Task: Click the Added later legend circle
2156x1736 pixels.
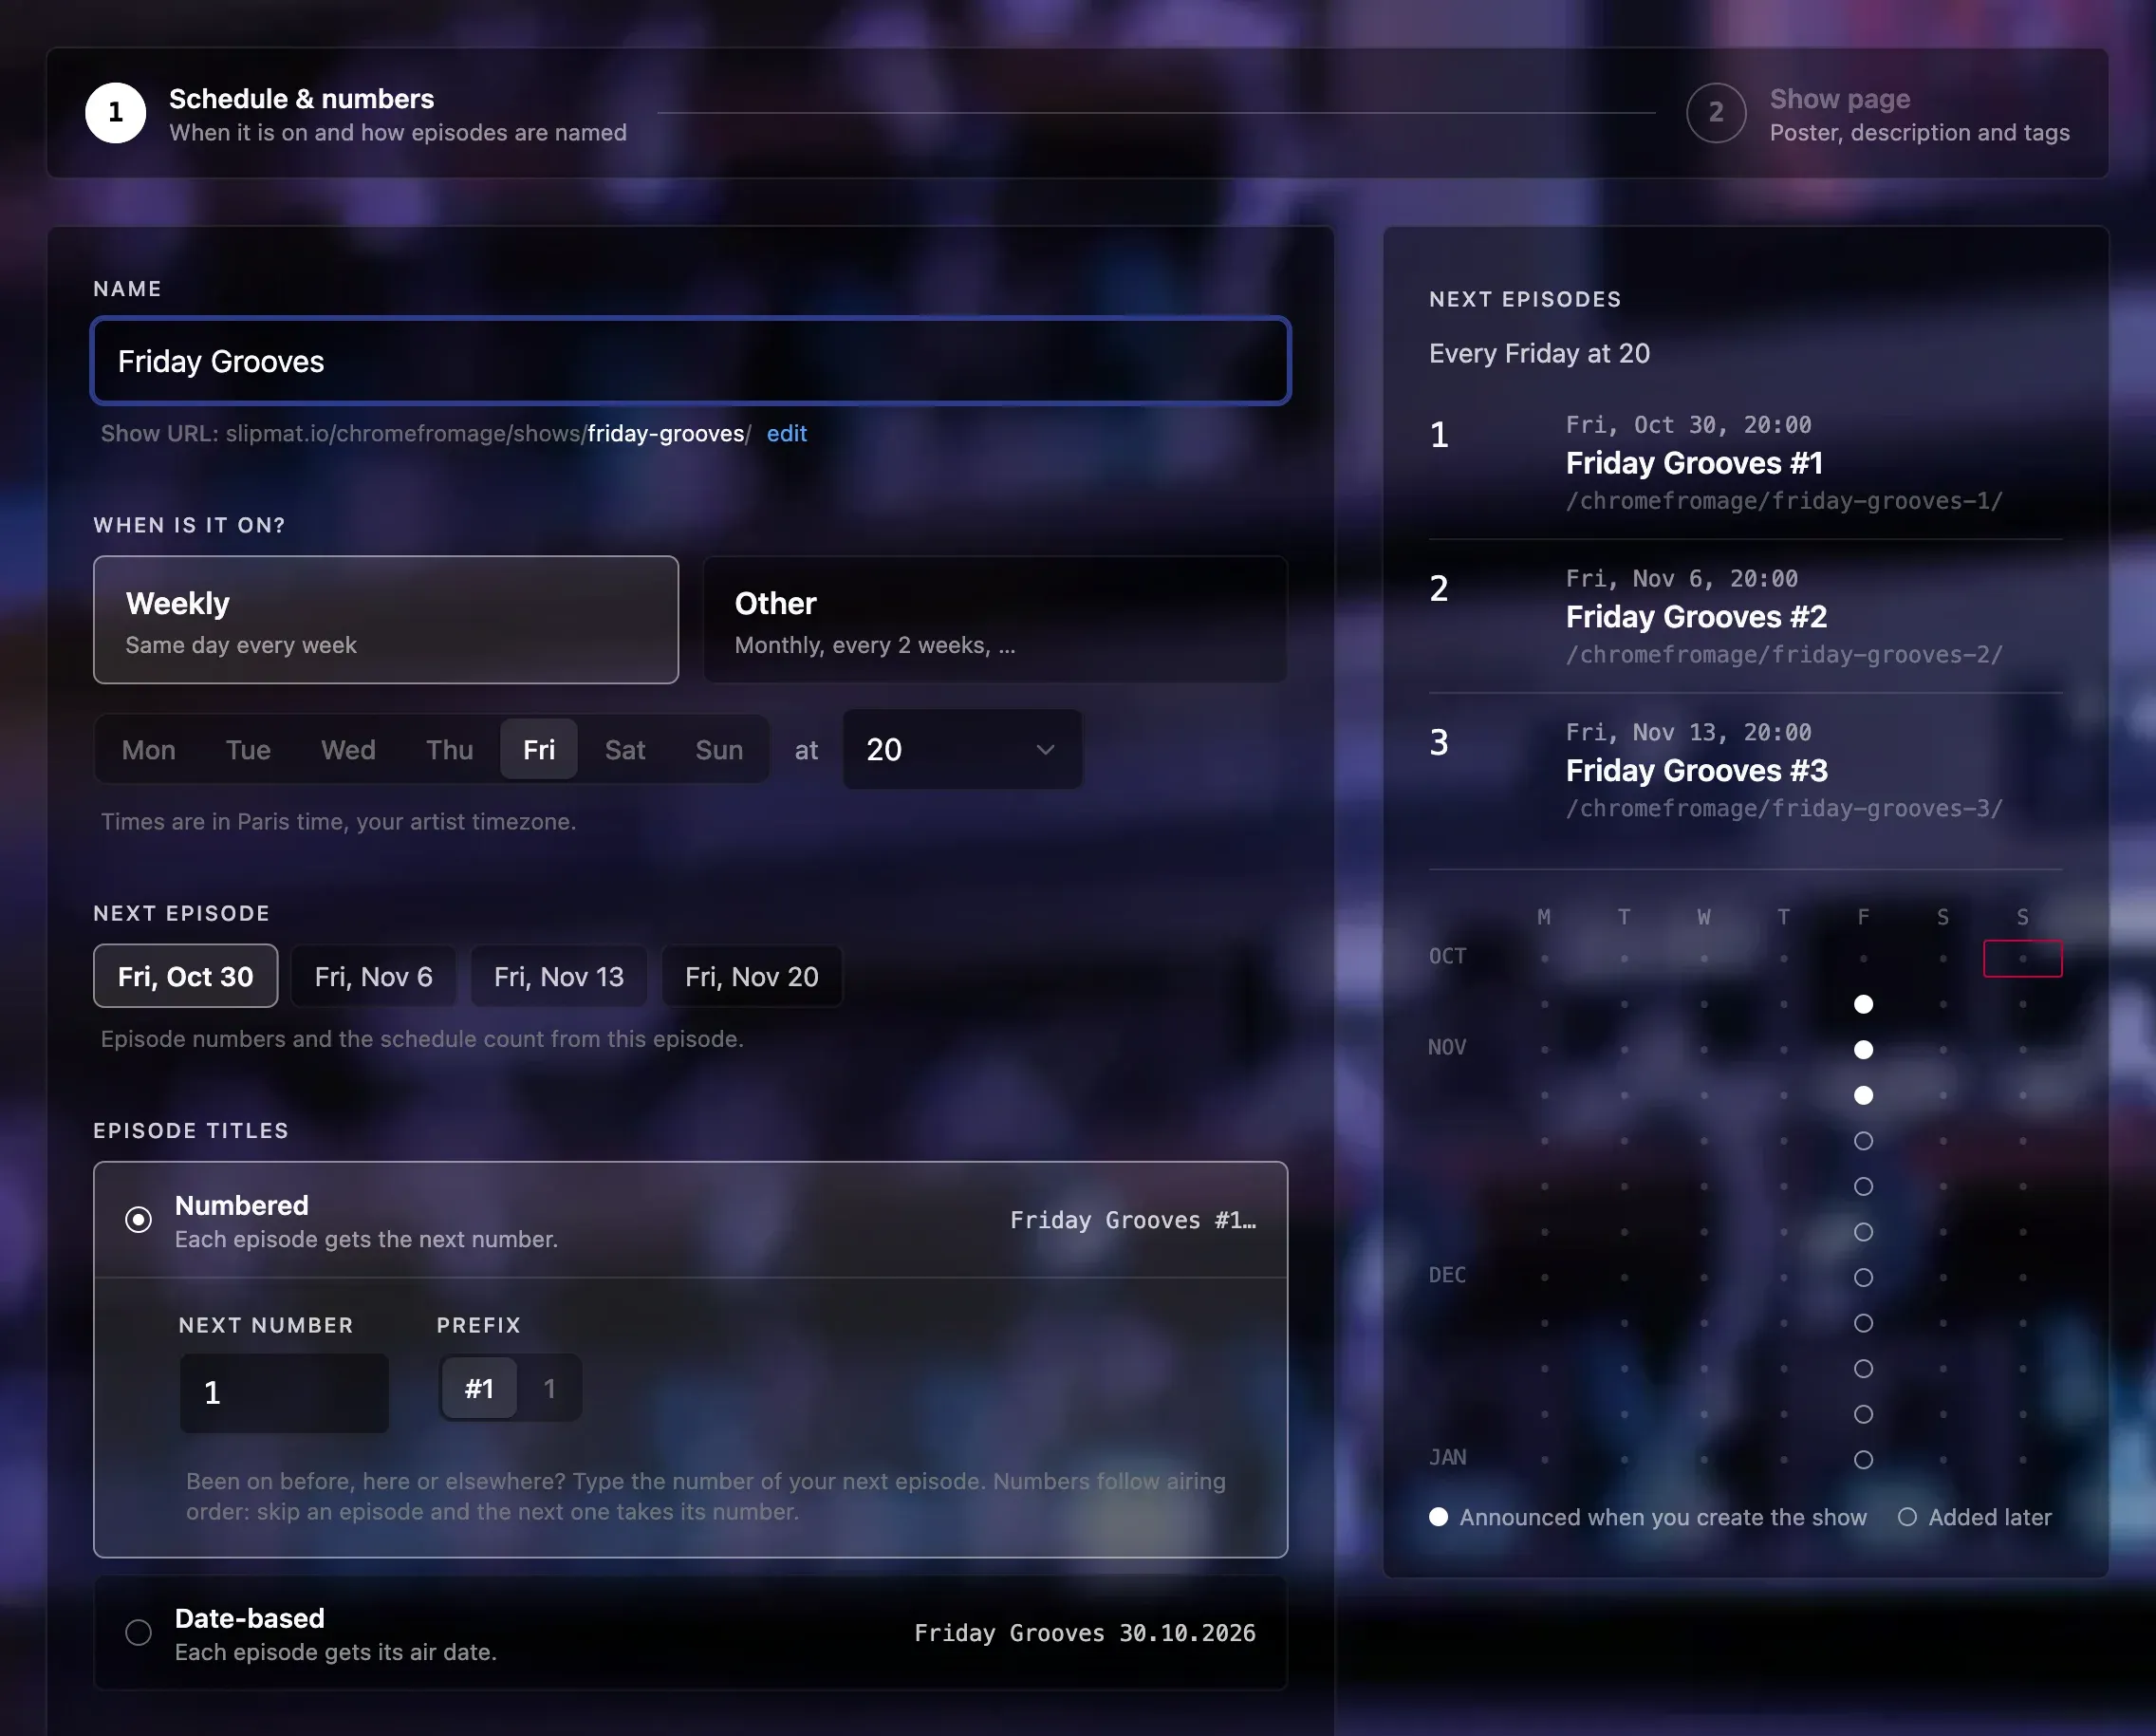Action: tap(1907, 1517)
